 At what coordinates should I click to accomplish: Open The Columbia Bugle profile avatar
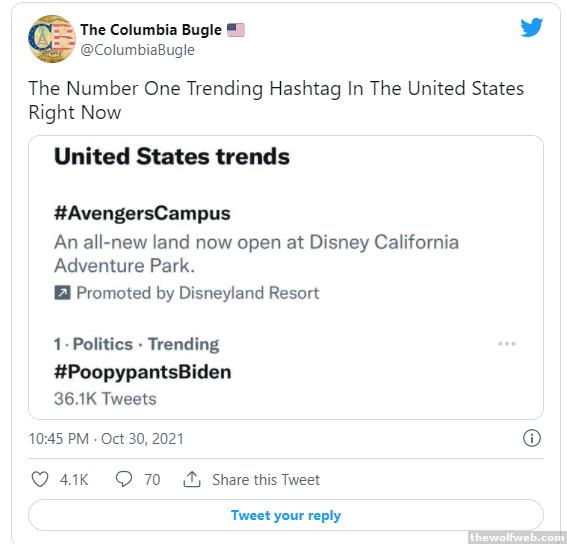tap(52, 39)
